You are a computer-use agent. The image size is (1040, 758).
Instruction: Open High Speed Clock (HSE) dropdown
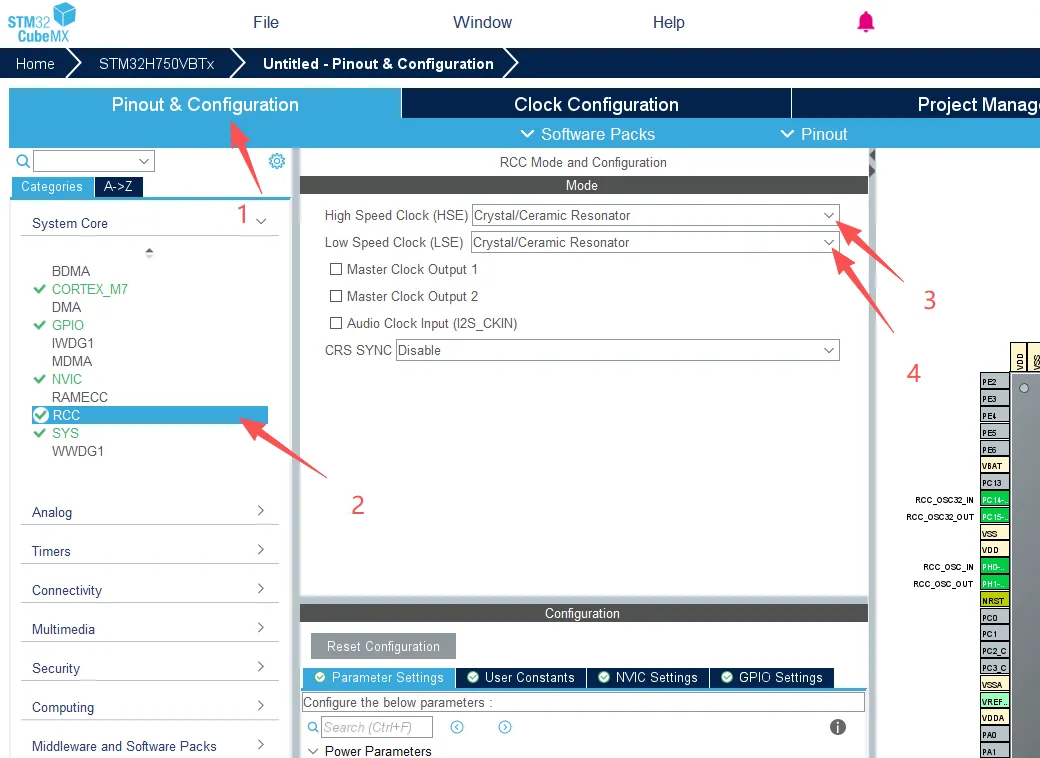655,215
